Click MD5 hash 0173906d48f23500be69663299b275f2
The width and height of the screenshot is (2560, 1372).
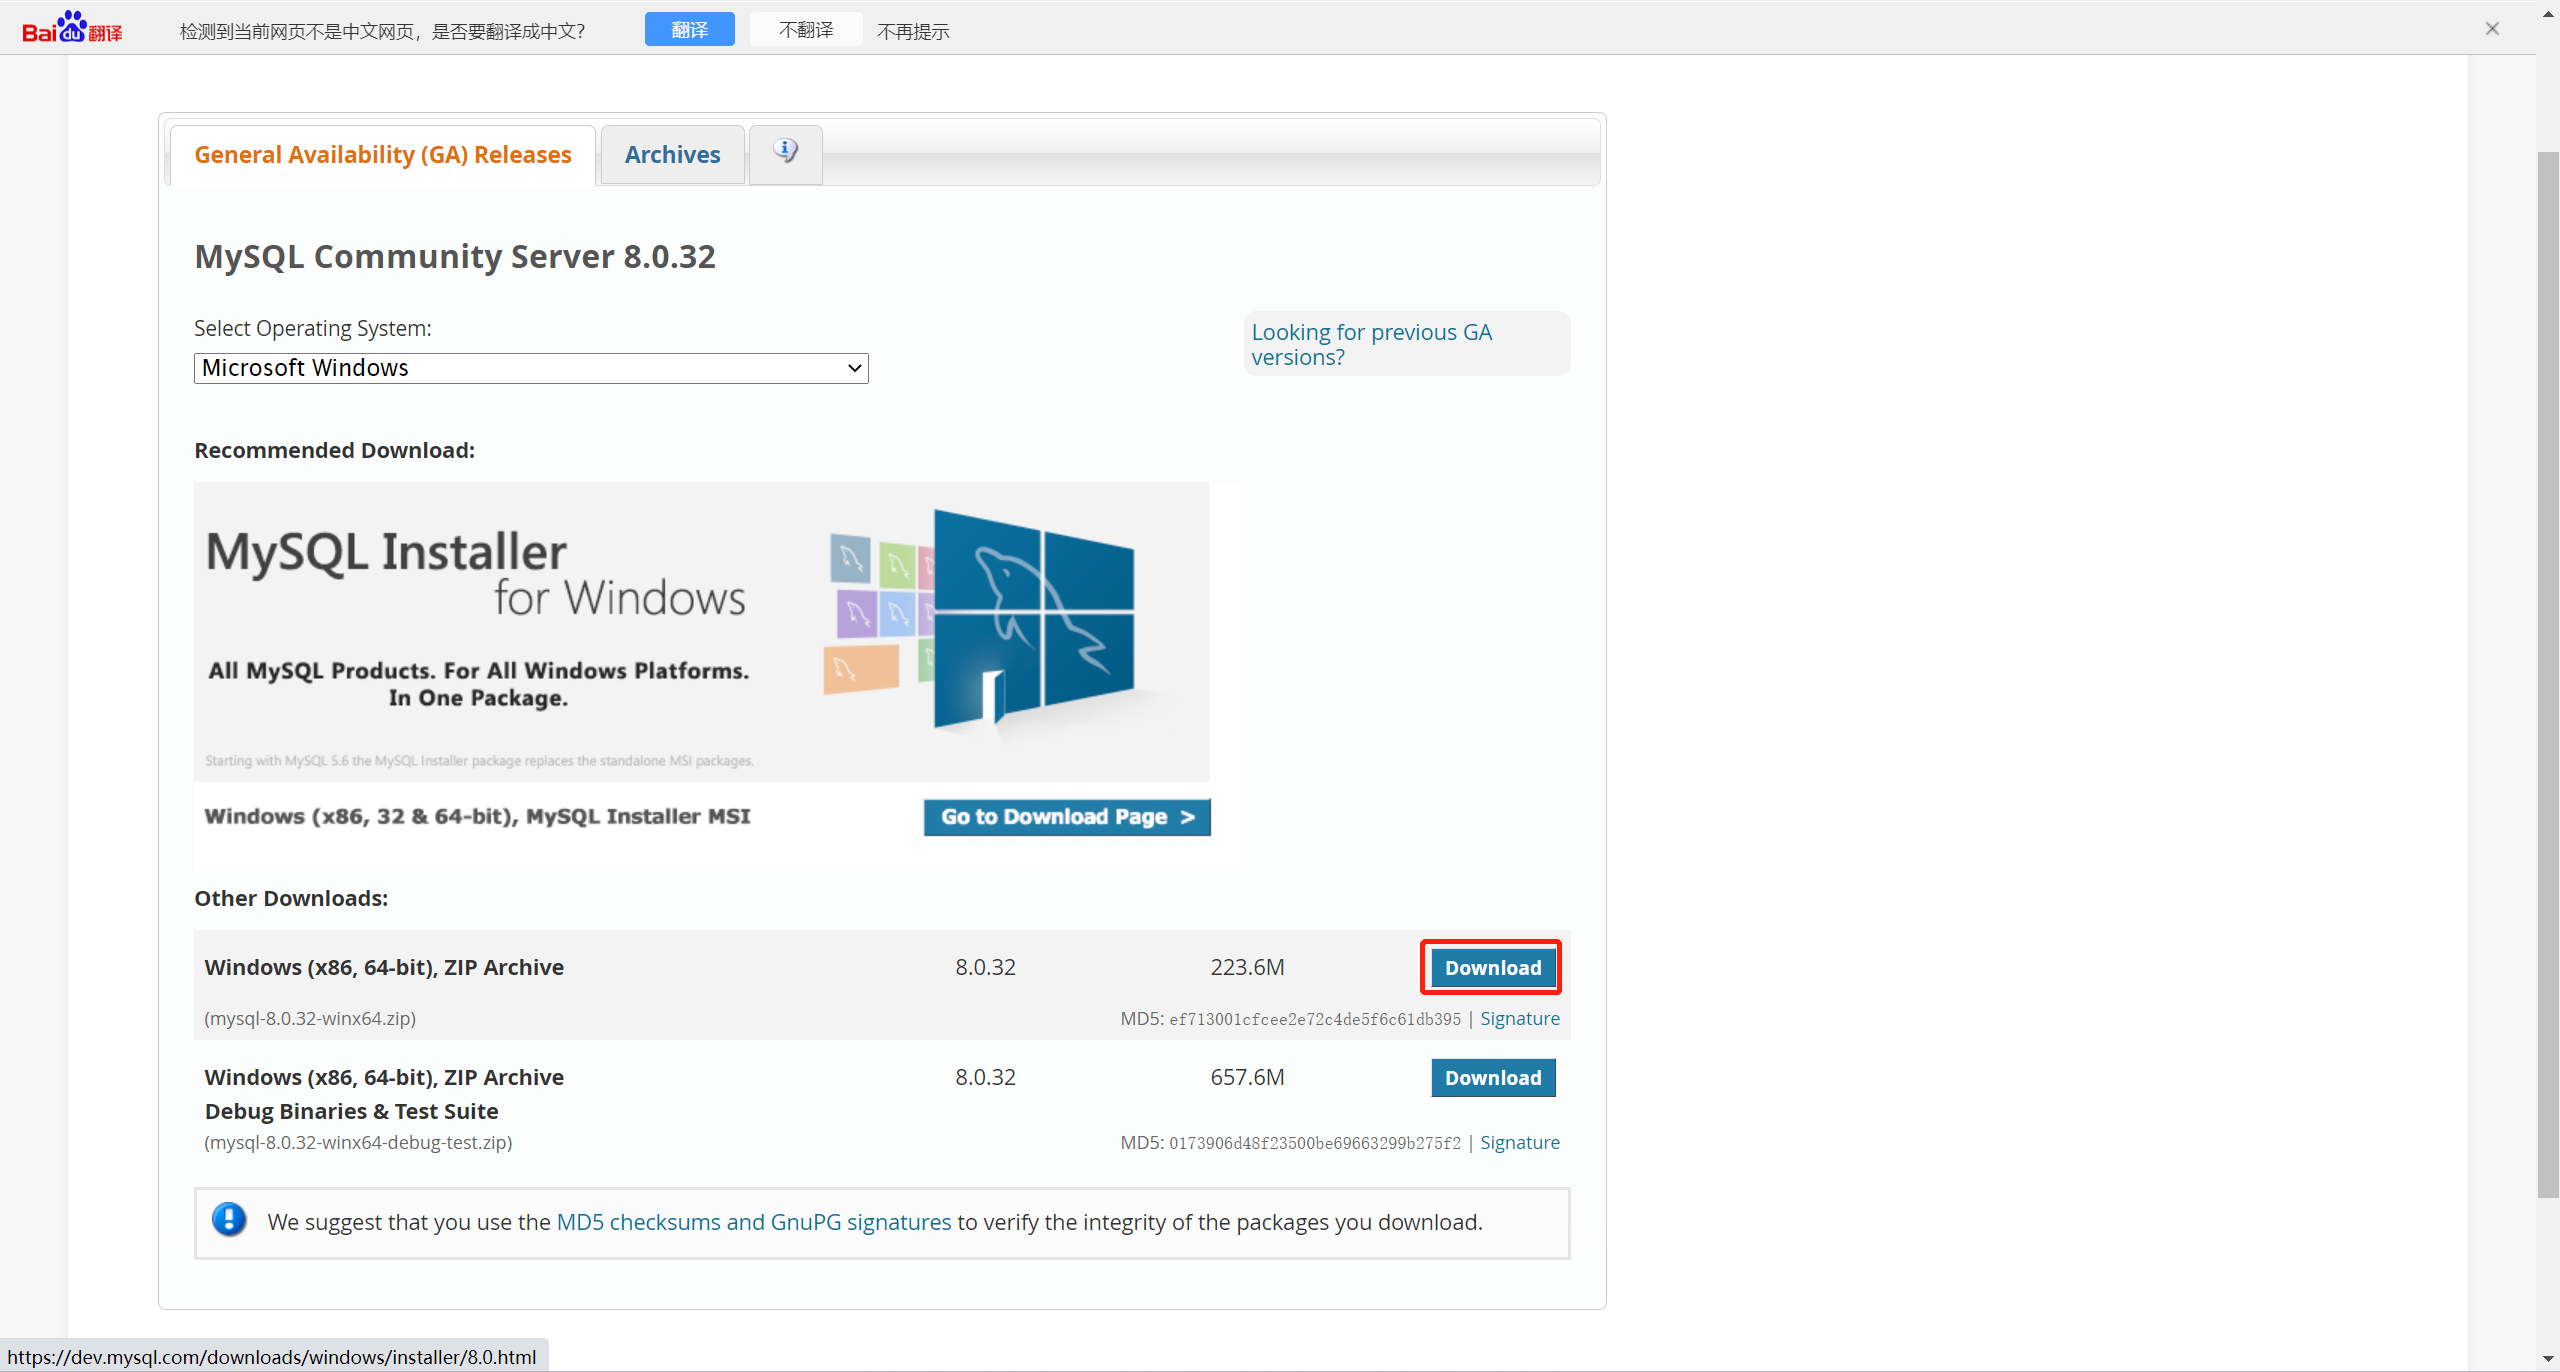click(1315, 1143)
